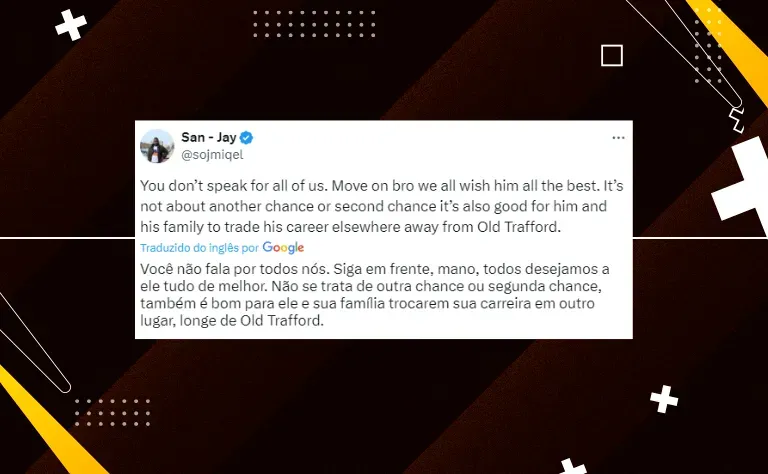The height and width of the screenshot is (474, 768).
Task: Click the partial white plus at the bottom edge
Action: [573, 467]
